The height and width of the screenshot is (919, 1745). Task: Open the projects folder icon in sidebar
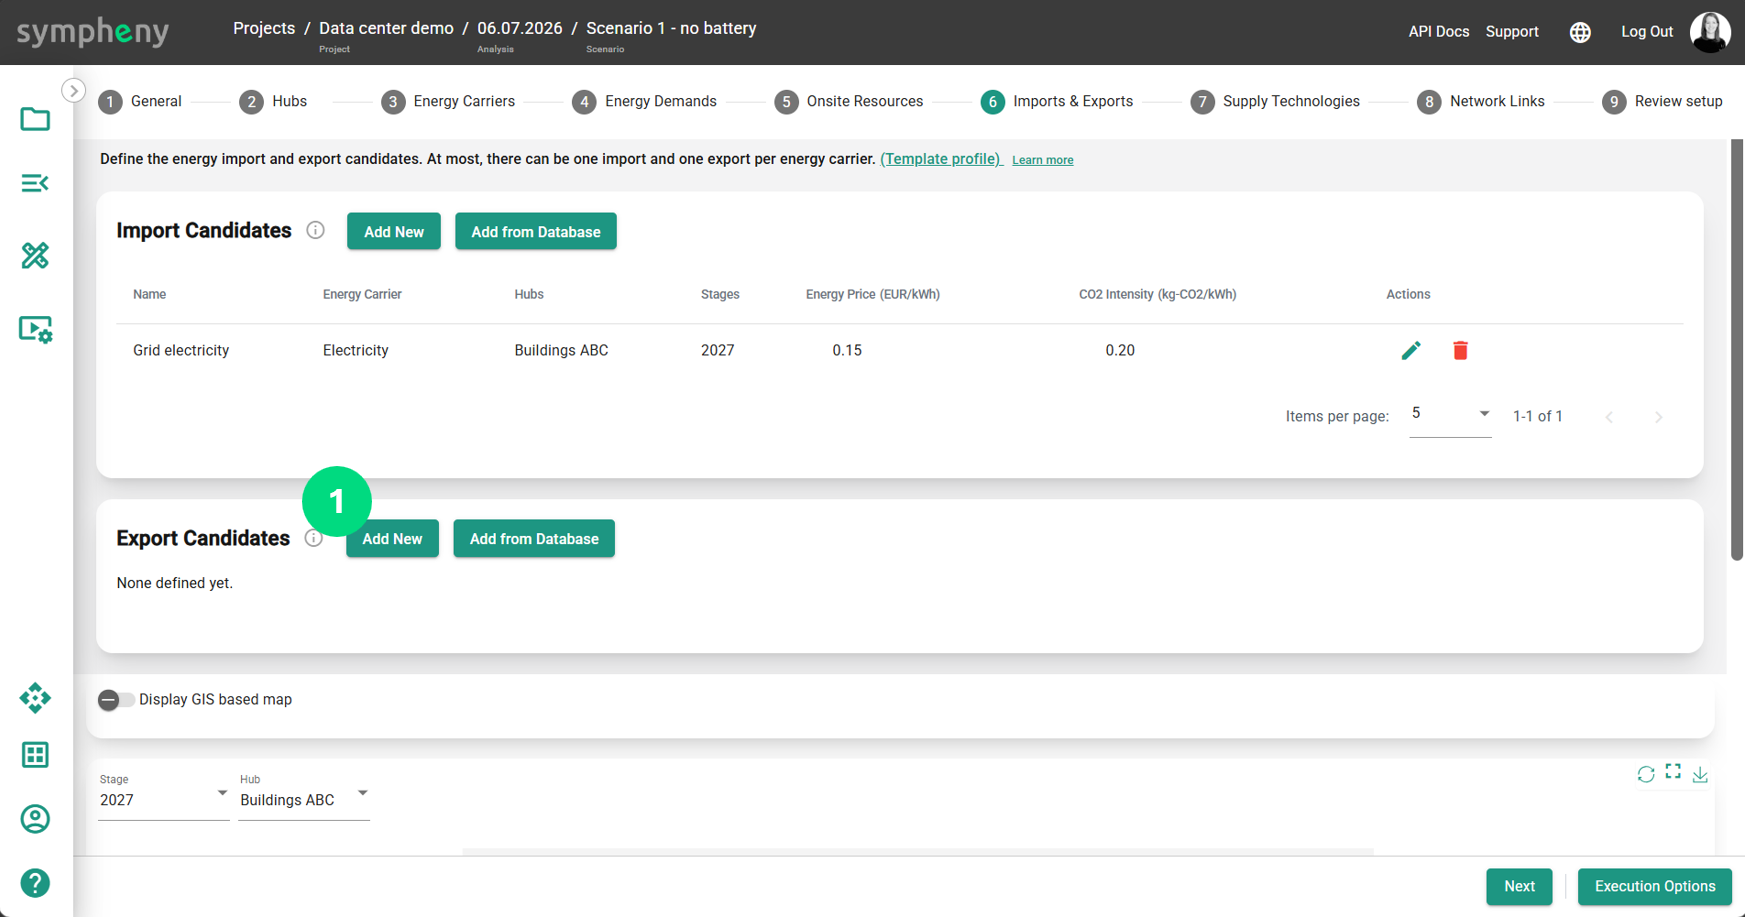tap(35, 119)
